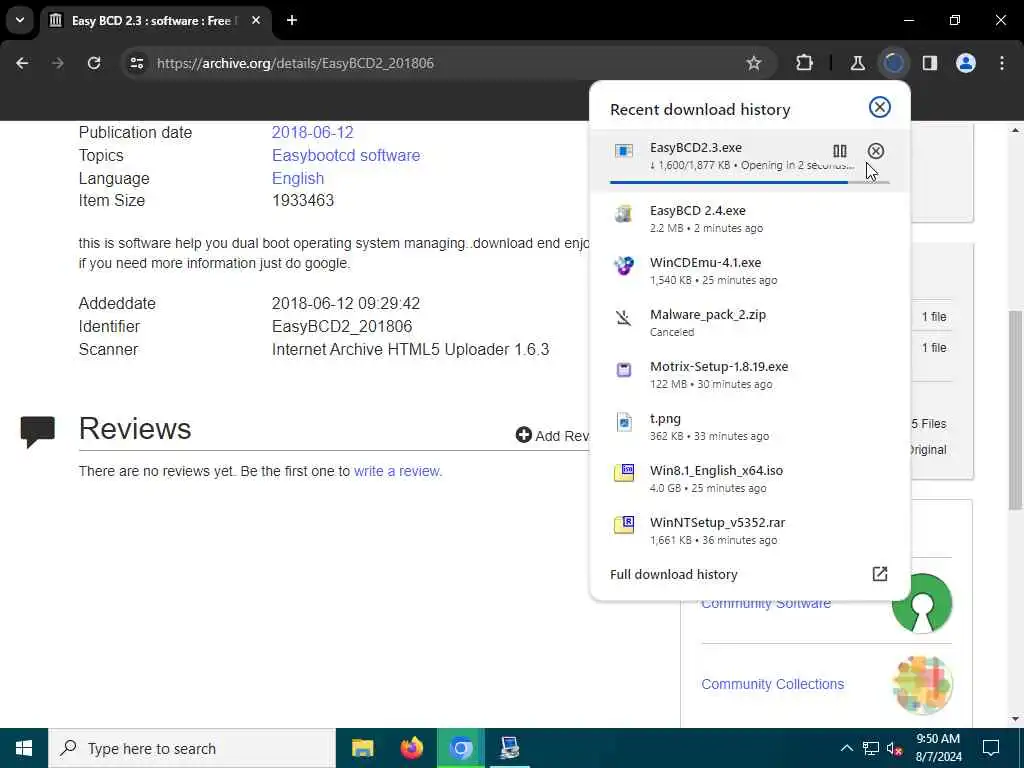Click the page vertical scrollbar thumb
Screen dimensions: 1024x768
(x=1015, y=410)
